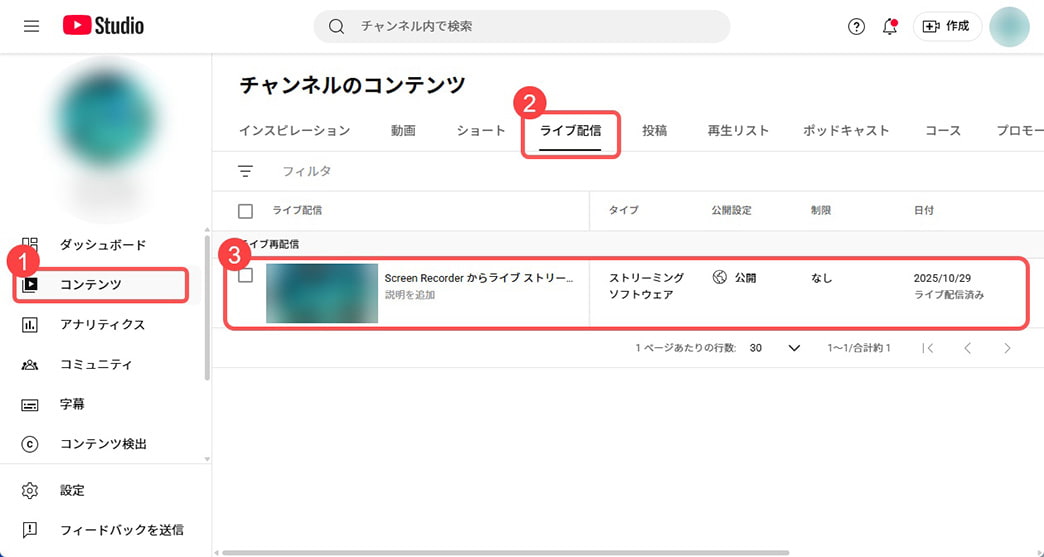Click the ダッシュボード dashboard icon

pyautogui.click(x=30, y=245)
